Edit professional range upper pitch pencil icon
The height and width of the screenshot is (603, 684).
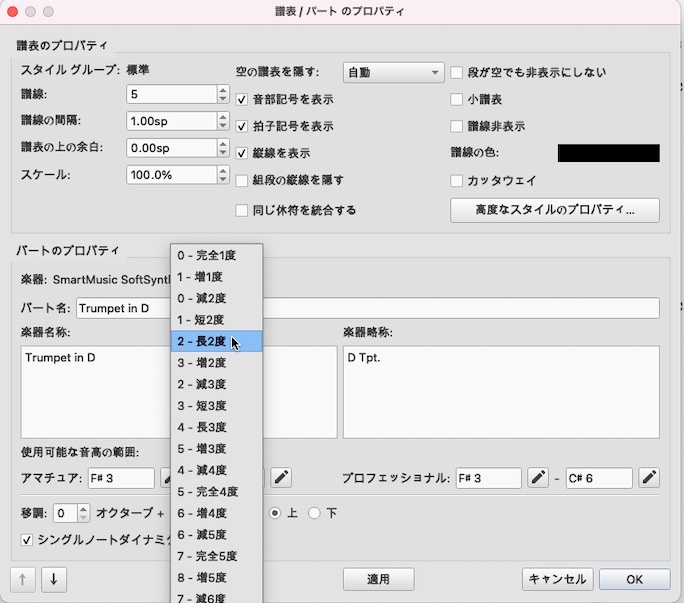pyautogui.click(x=649, y=478)
